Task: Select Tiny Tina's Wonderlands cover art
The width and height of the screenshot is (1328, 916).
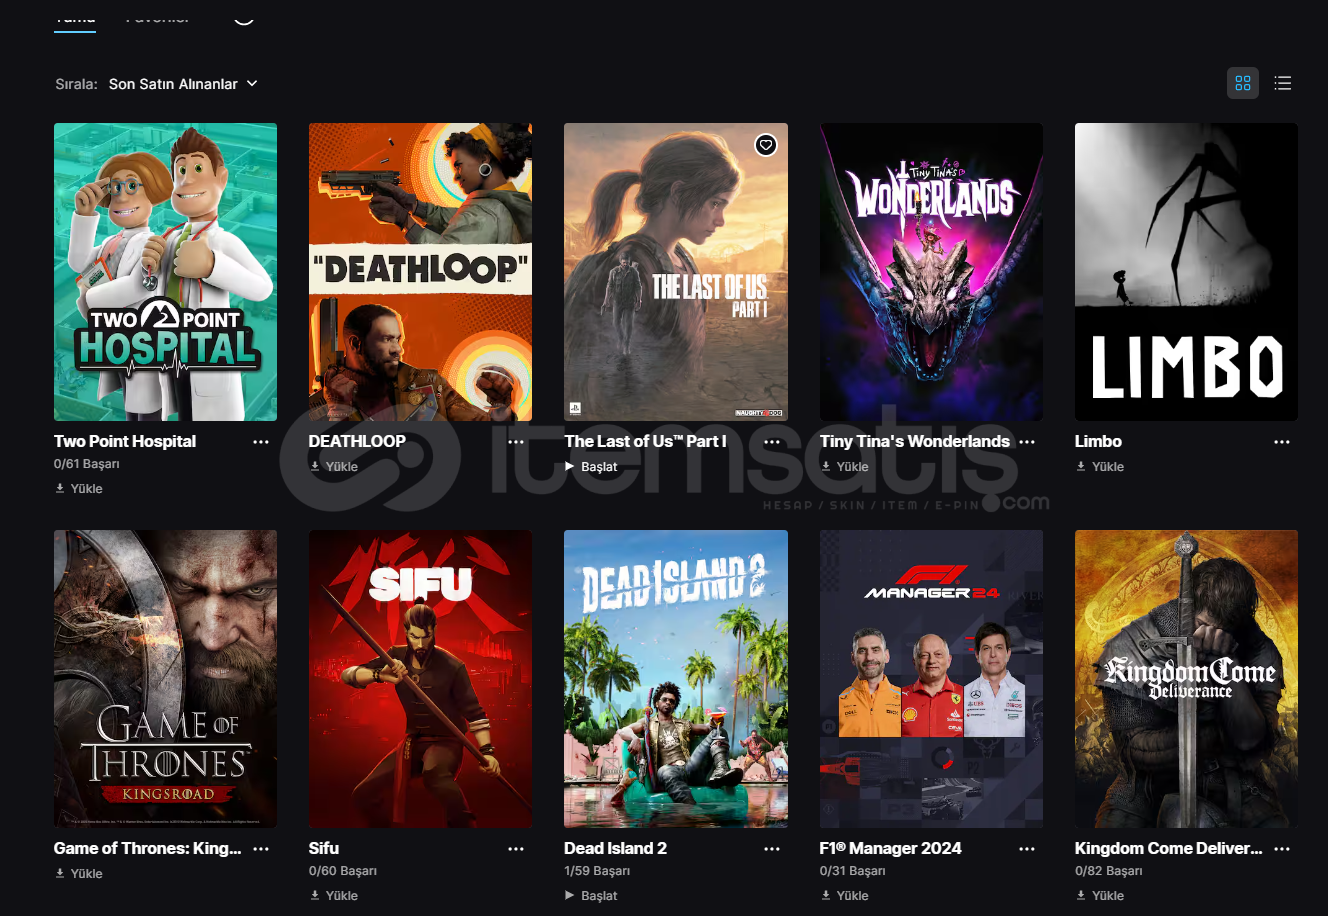Action: point(931,272)
